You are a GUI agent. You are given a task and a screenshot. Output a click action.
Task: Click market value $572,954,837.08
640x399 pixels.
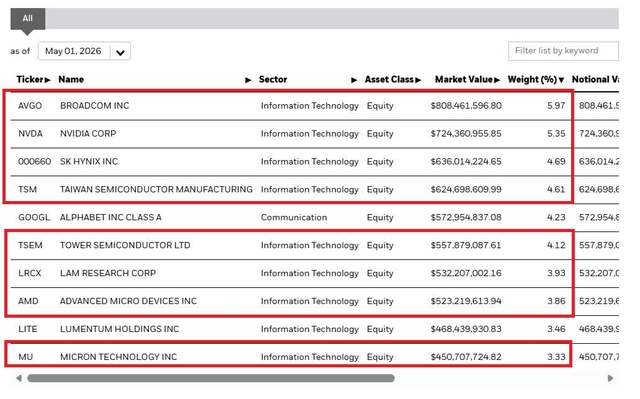coord(466,217)
